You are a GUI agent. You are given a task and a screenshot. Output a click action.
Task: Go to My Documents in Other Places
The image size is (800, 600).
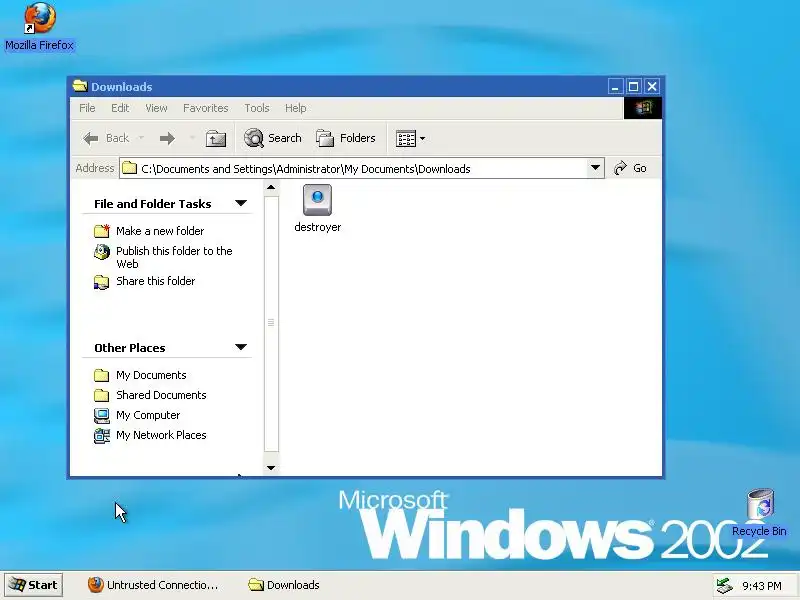pyautogui.click(x=151, y=375)
